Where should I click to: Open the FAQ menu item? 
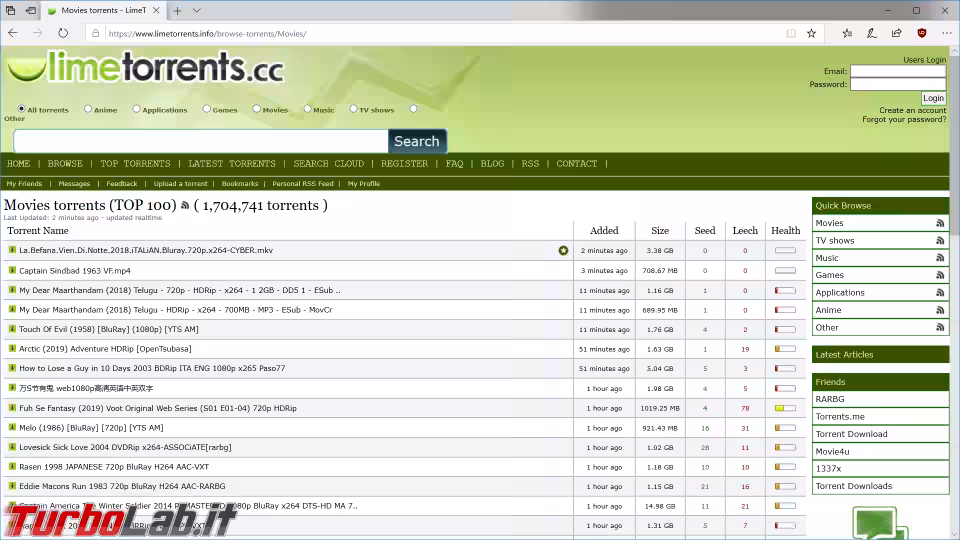[x=454, y=163]
